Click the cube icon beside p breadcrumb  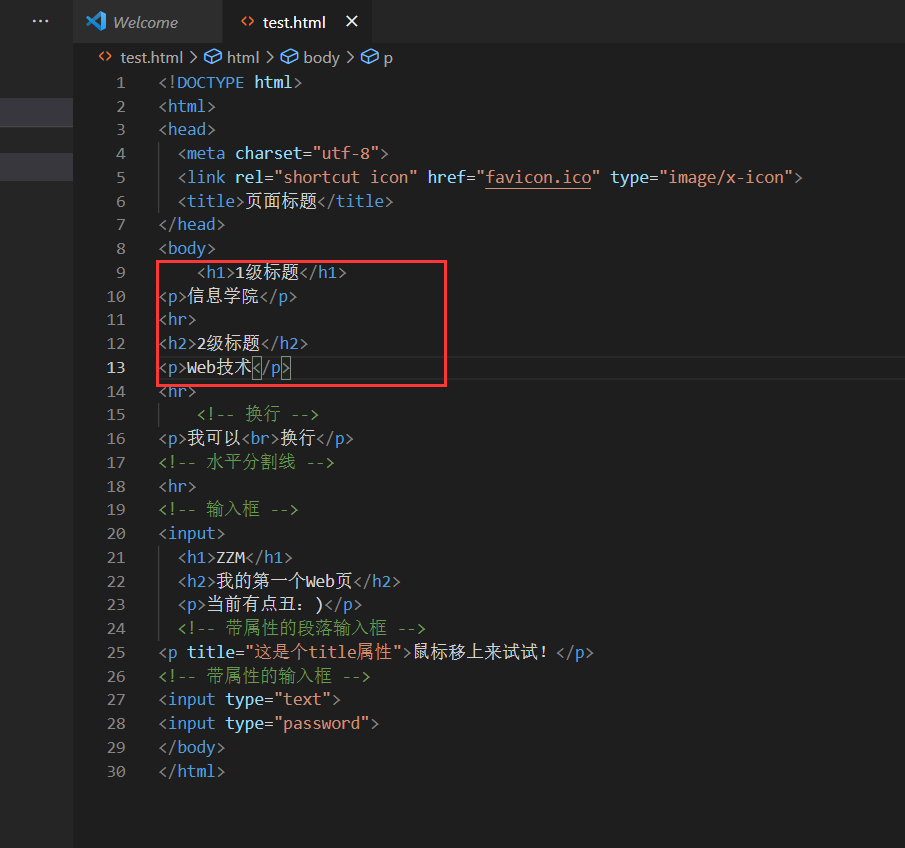click(x=369, y=57)
